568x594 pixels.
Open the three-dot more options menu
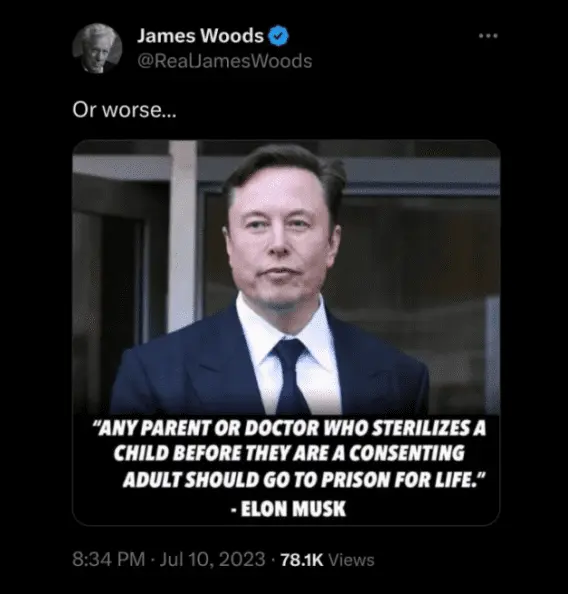tap(488, 36)
